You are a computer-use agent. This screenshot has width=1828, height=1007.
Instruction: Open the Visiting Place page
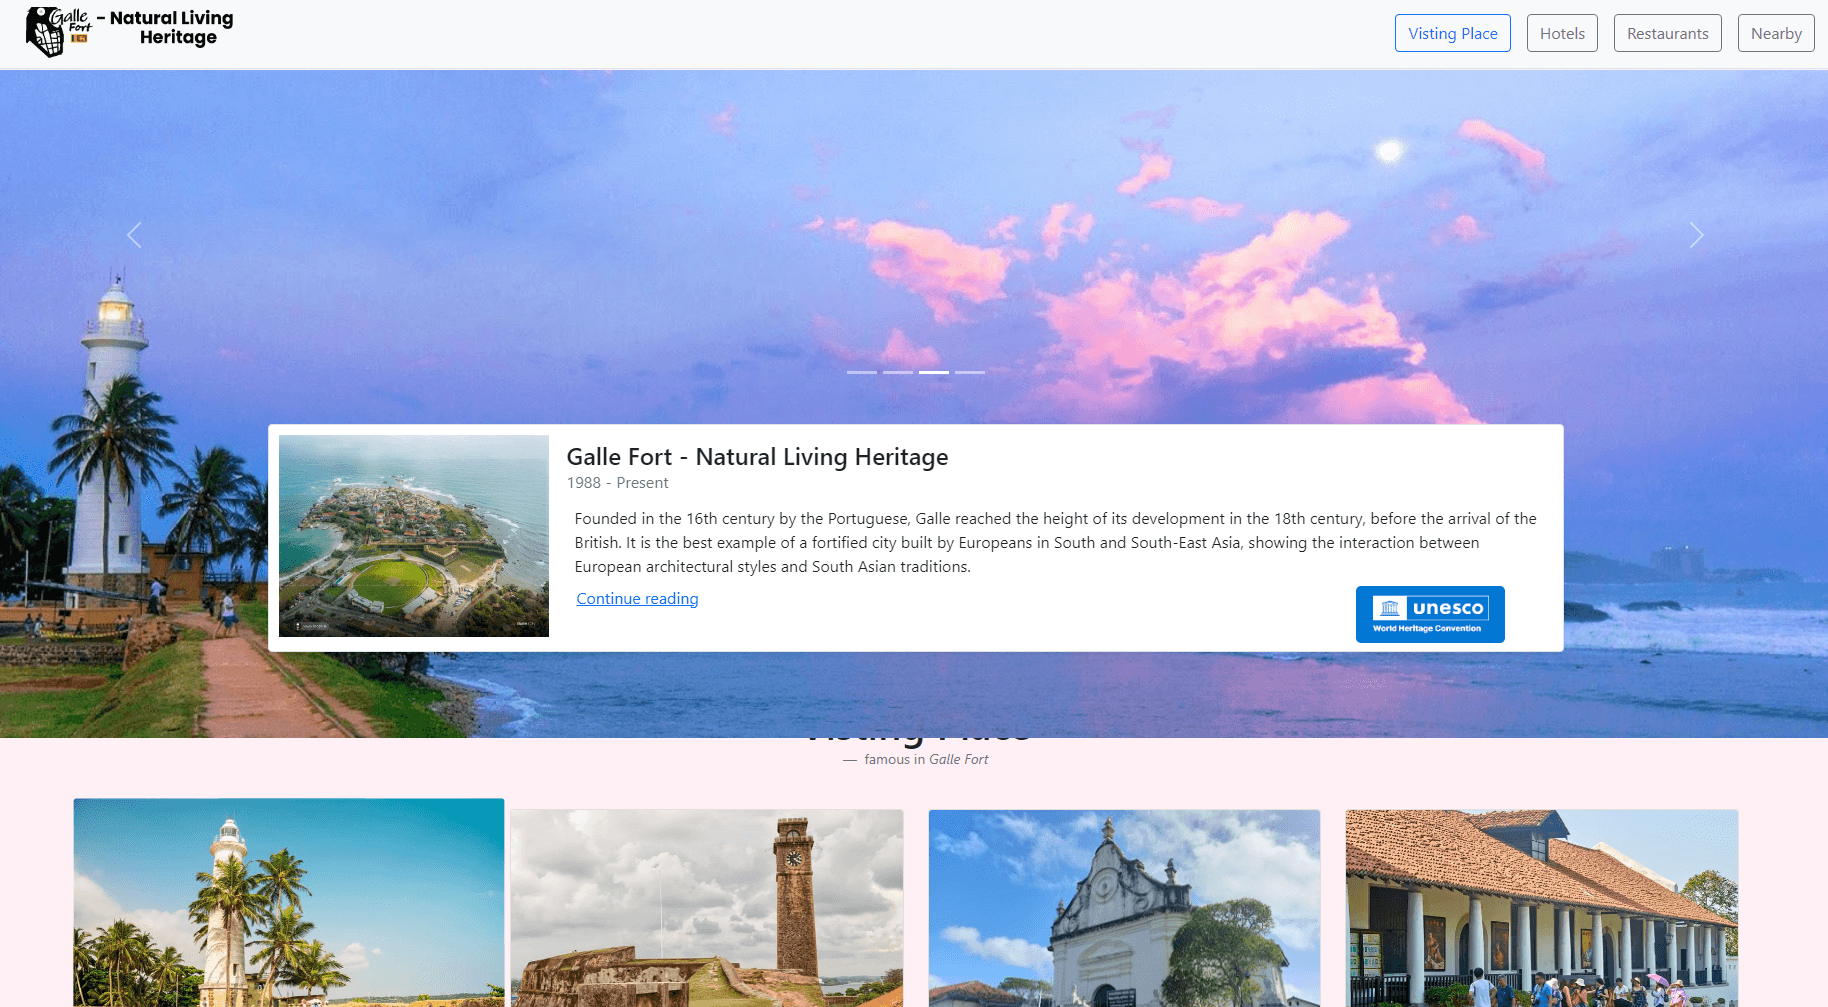[1452, 33]
